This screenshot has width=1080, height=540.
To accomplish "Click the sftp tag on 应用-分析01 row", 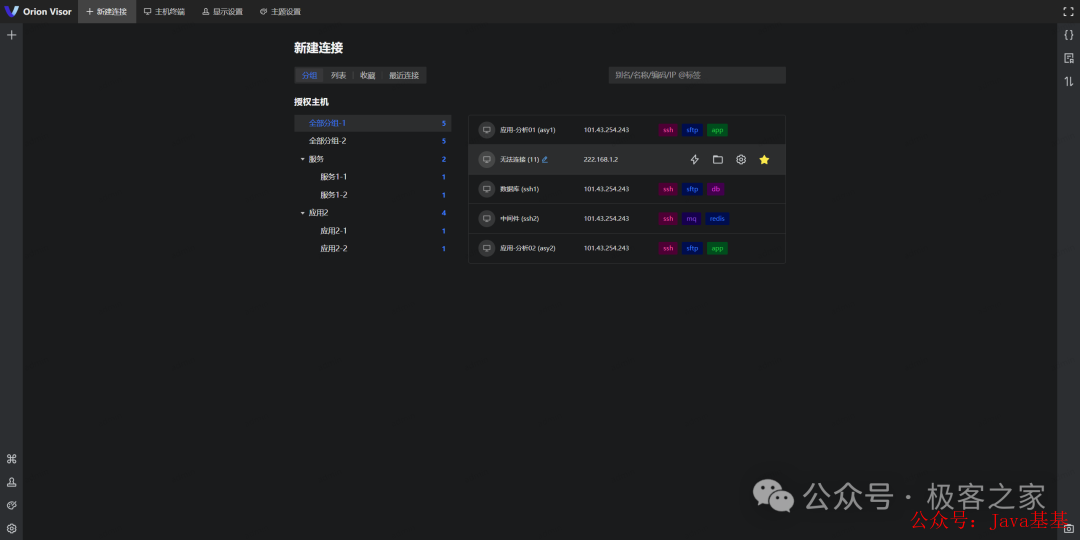I will (x=692, y=129).
